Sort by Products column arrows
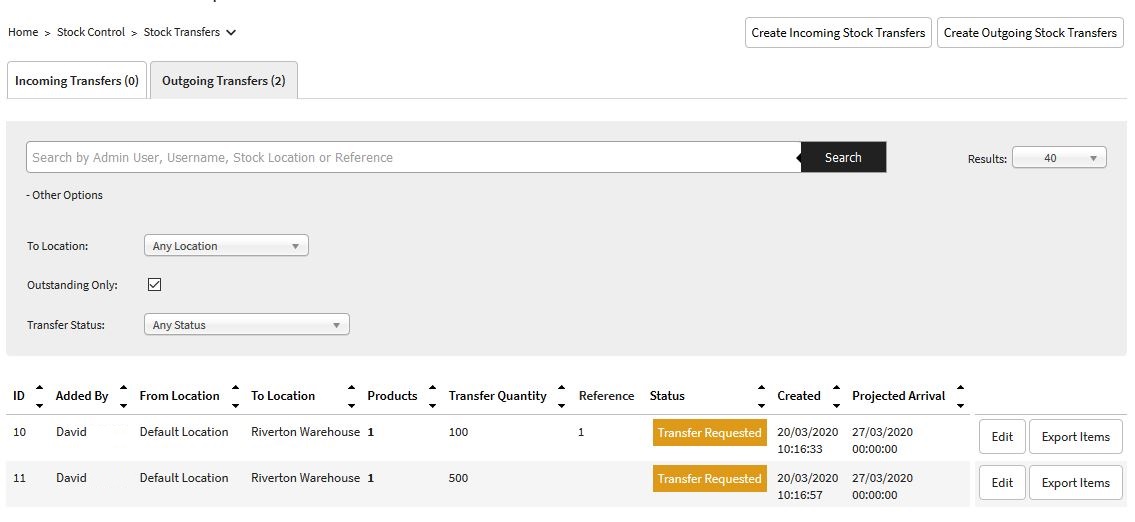This screenshot has height=522, width=1135. click(x=432, y=396)
